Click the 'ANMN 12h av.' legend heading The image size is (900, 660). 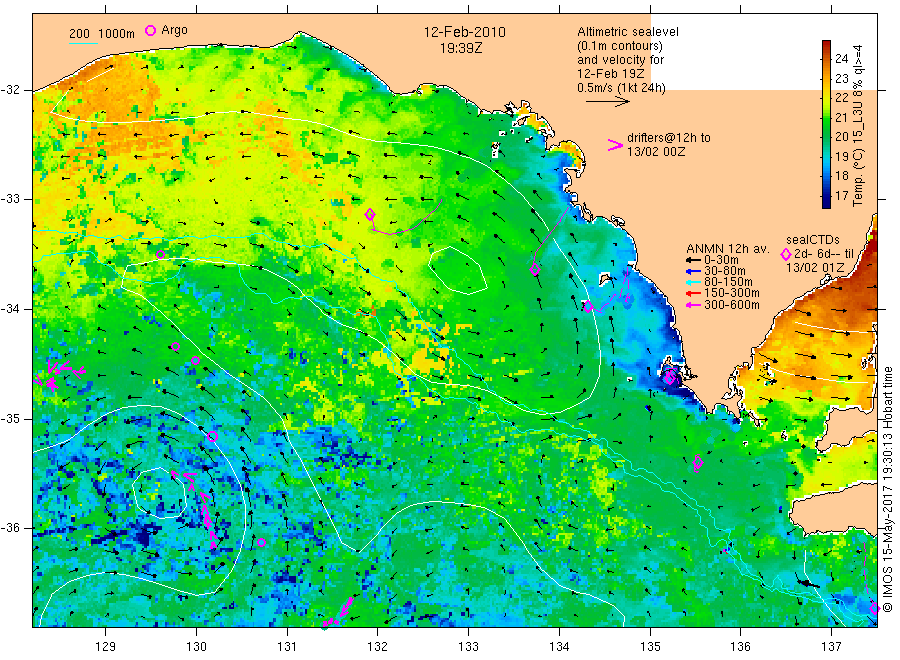click(x=728, y=249)
